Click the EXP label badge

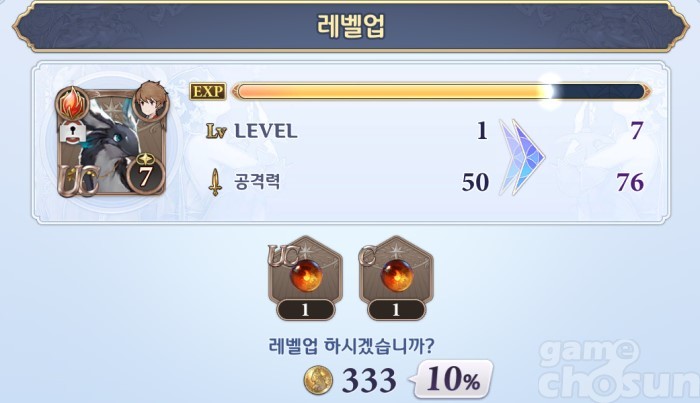point(208,91)
